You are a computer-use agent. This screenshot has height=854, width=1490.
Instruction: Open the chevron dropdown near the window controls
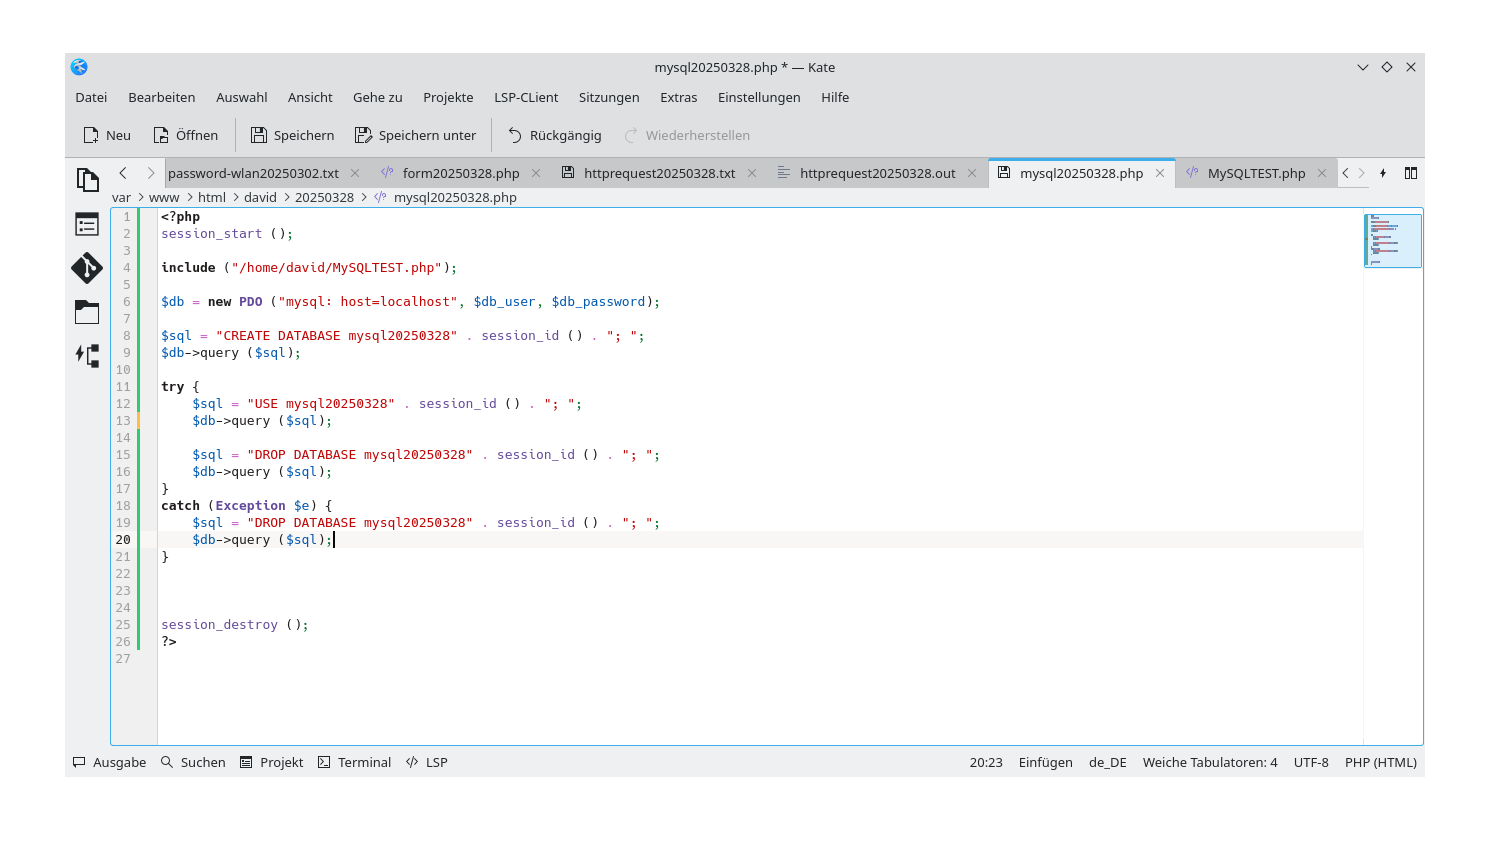(1362, 67)
